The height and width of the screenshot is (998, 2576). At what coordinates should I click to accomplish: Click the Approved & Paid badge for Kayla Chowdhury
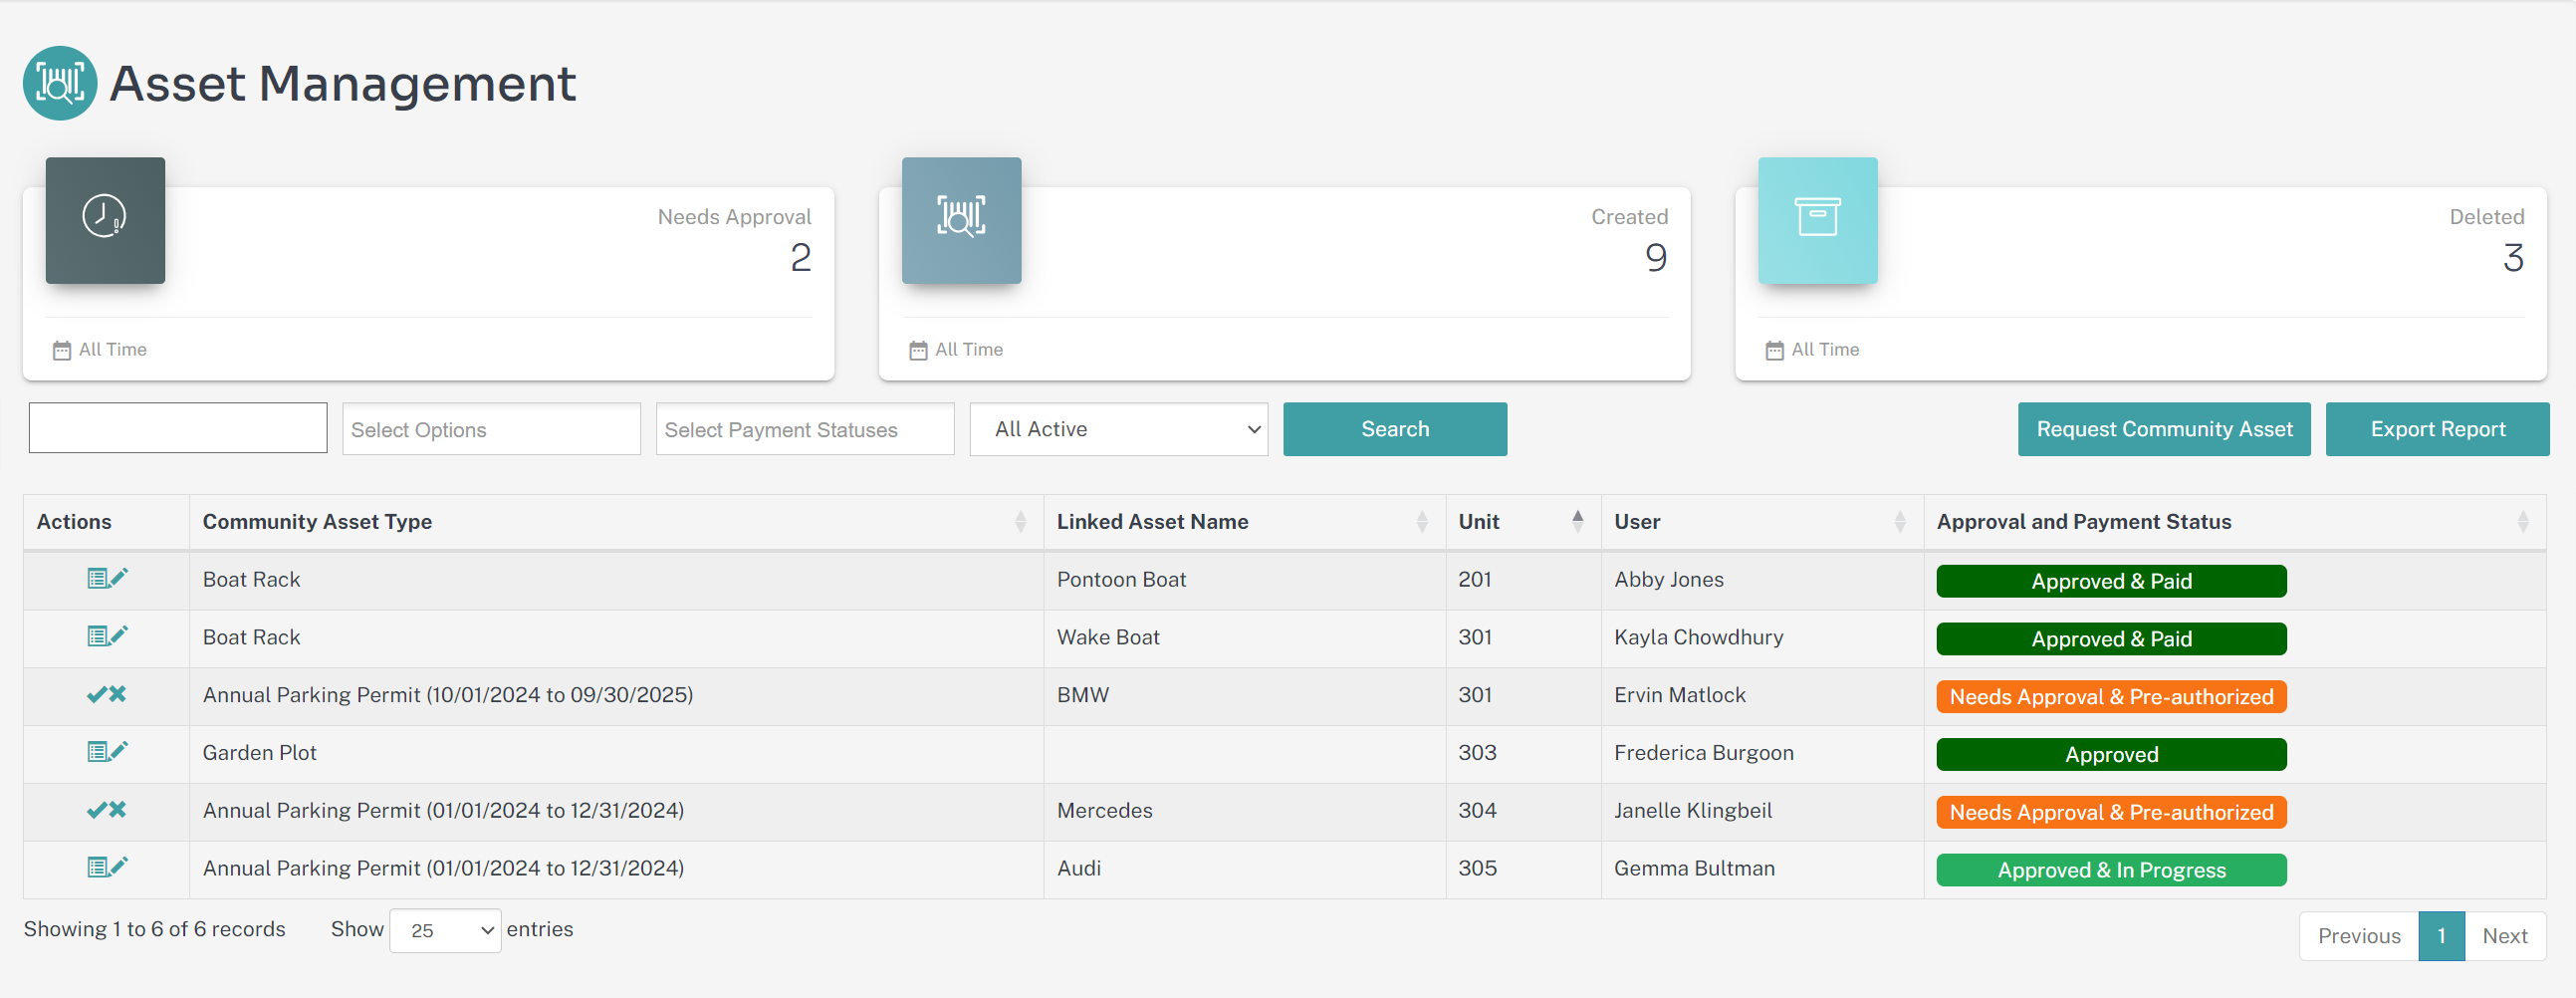point(2111,639)
